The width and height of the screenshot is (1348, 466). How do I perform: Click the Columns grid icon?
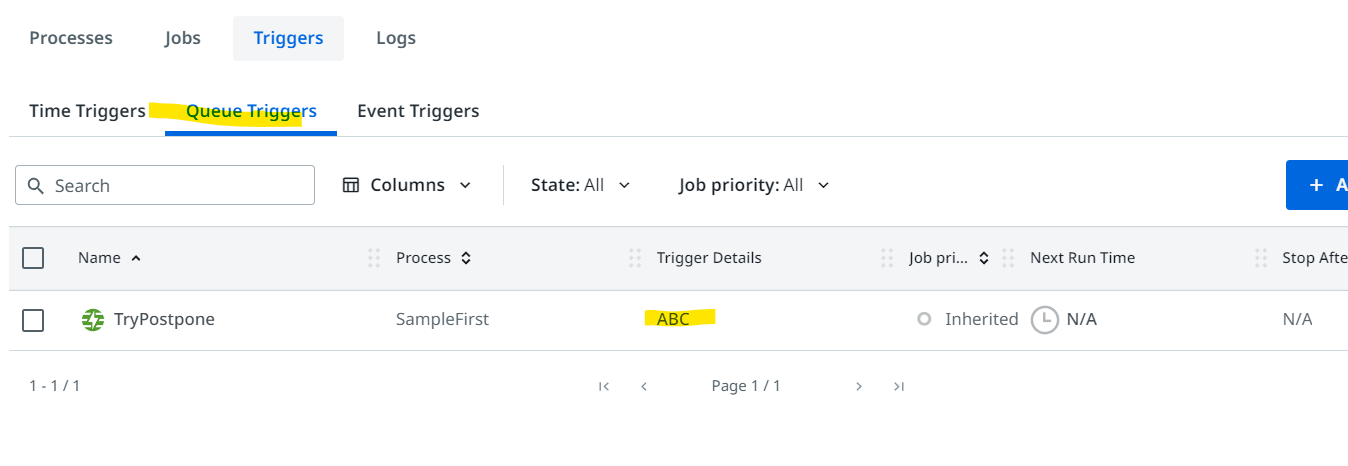pyautogui.click(x=351, y=185)
